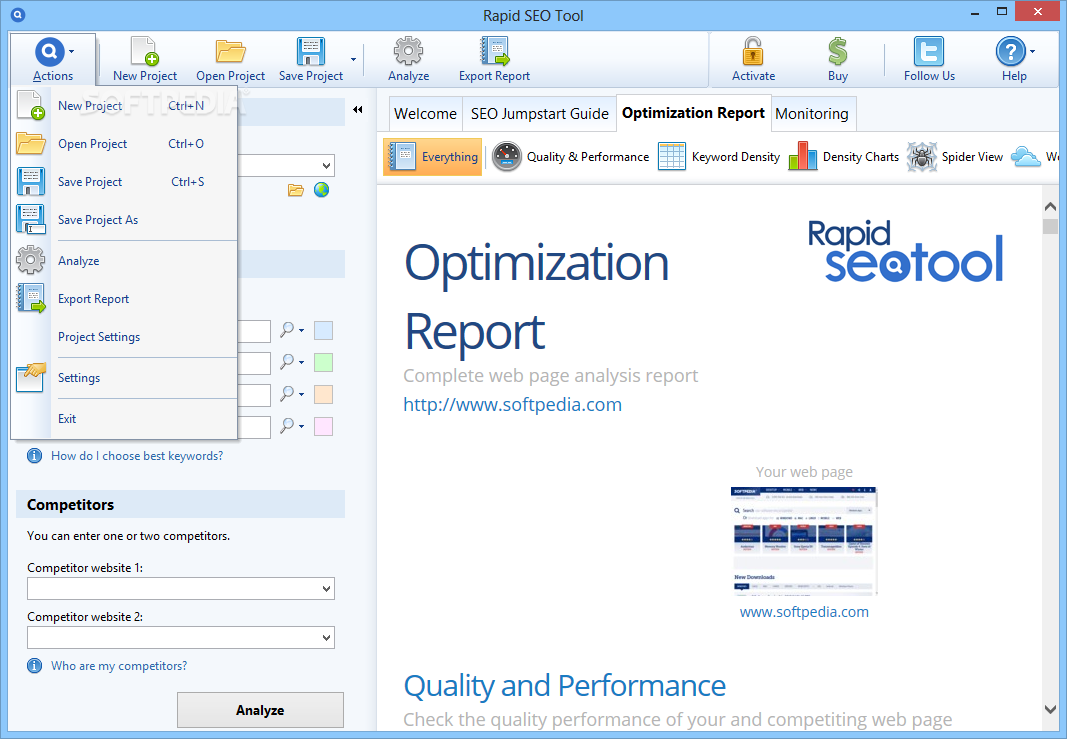The image size is (1067, 739).
Task: Open the Density Charts view
Action: click(843, 157)
